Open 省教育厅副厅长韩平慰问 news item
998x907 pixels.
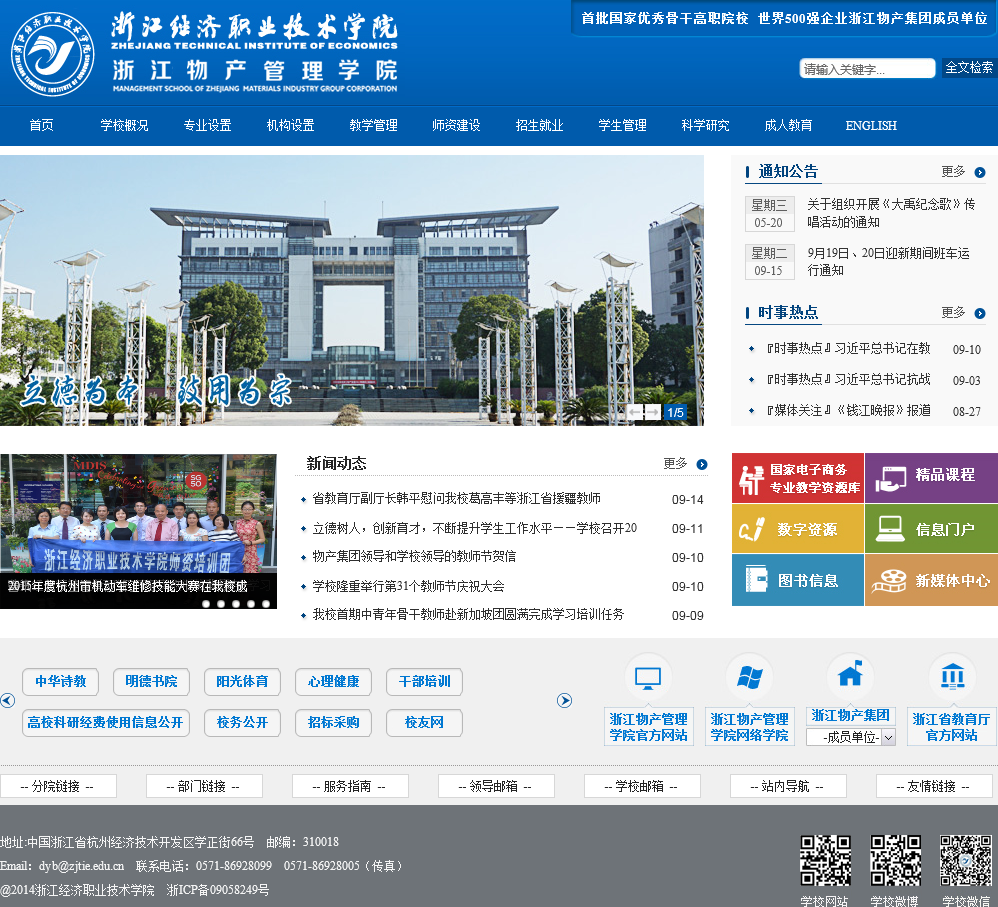[456, 498]
